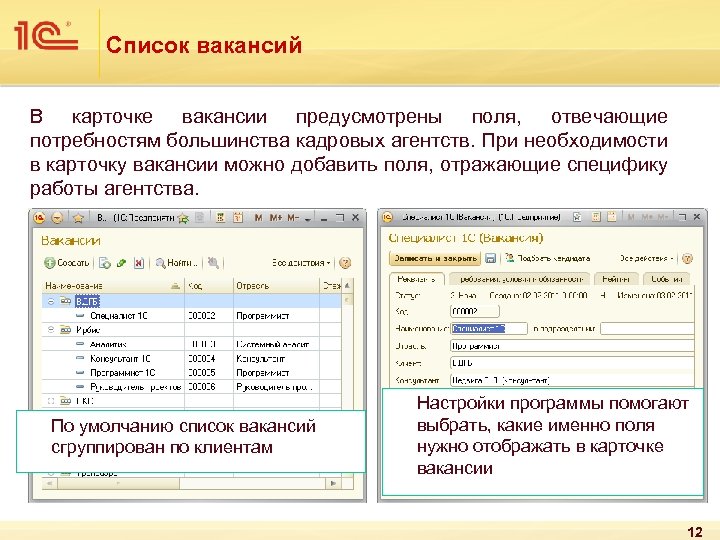Click the round back-arrow icon in Вакансии titlebar

point(57,218)
